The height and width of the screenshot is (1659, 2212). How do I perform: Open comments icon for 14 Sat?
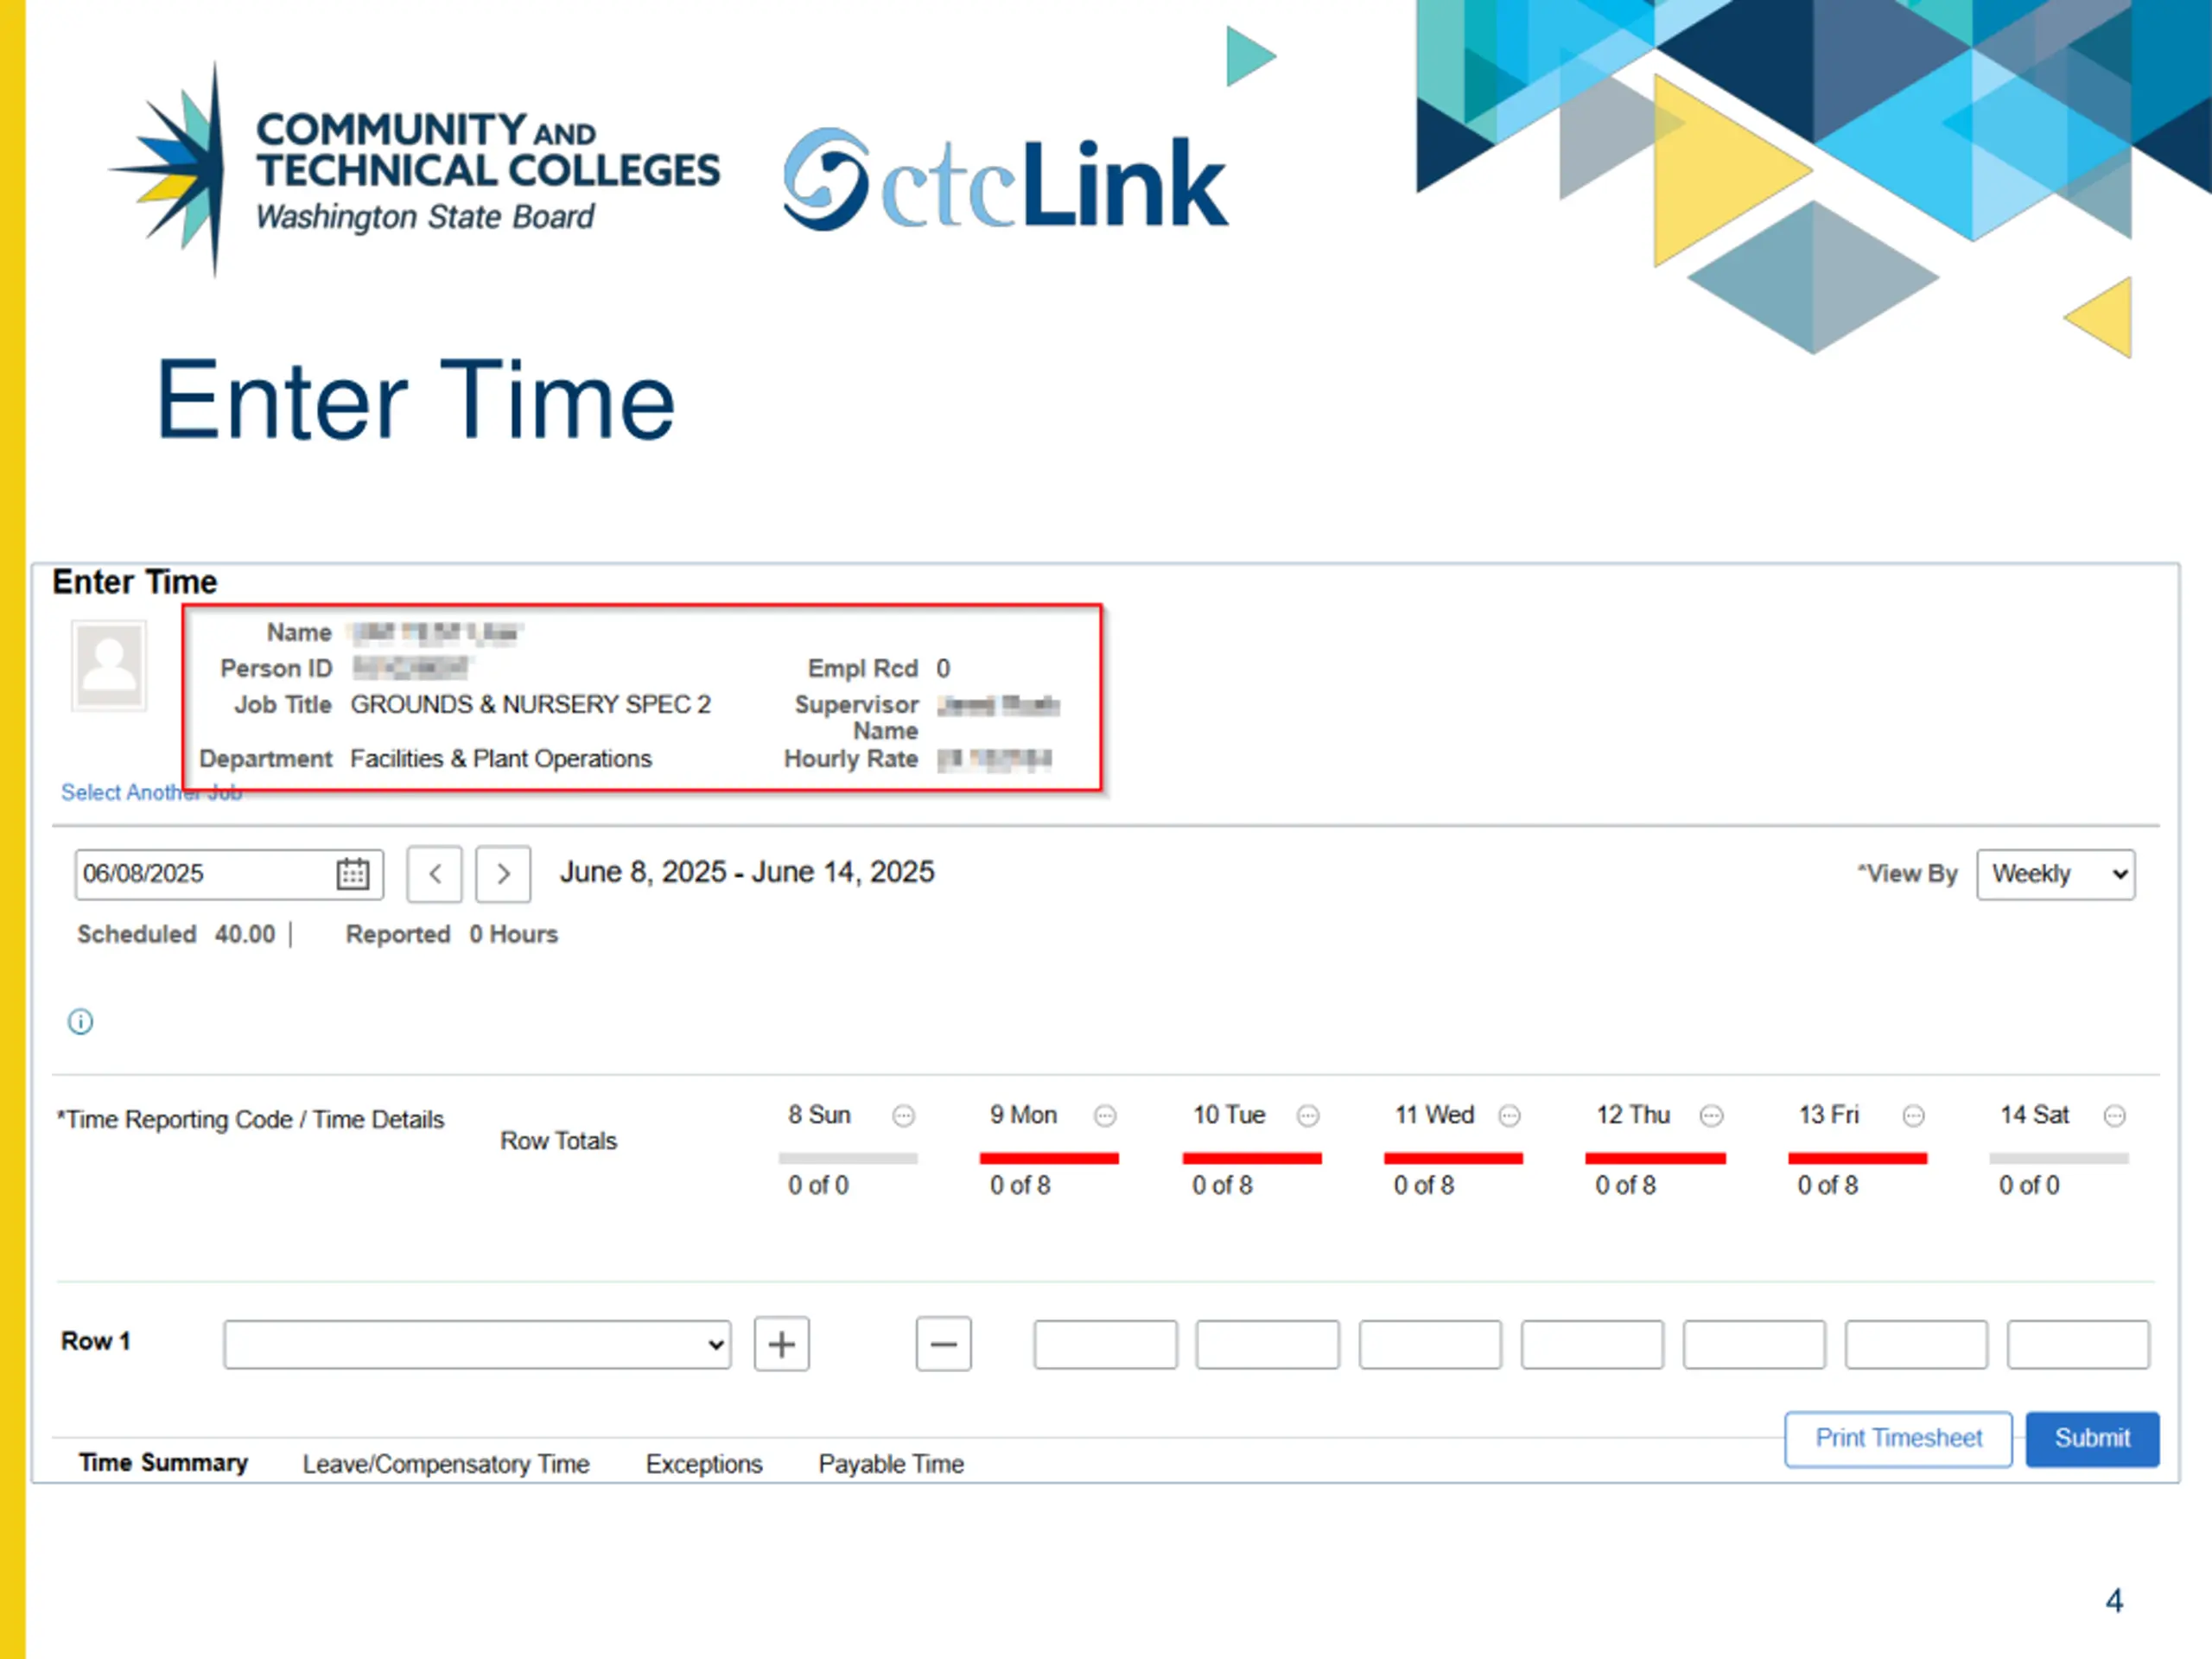[2115, 1115]
